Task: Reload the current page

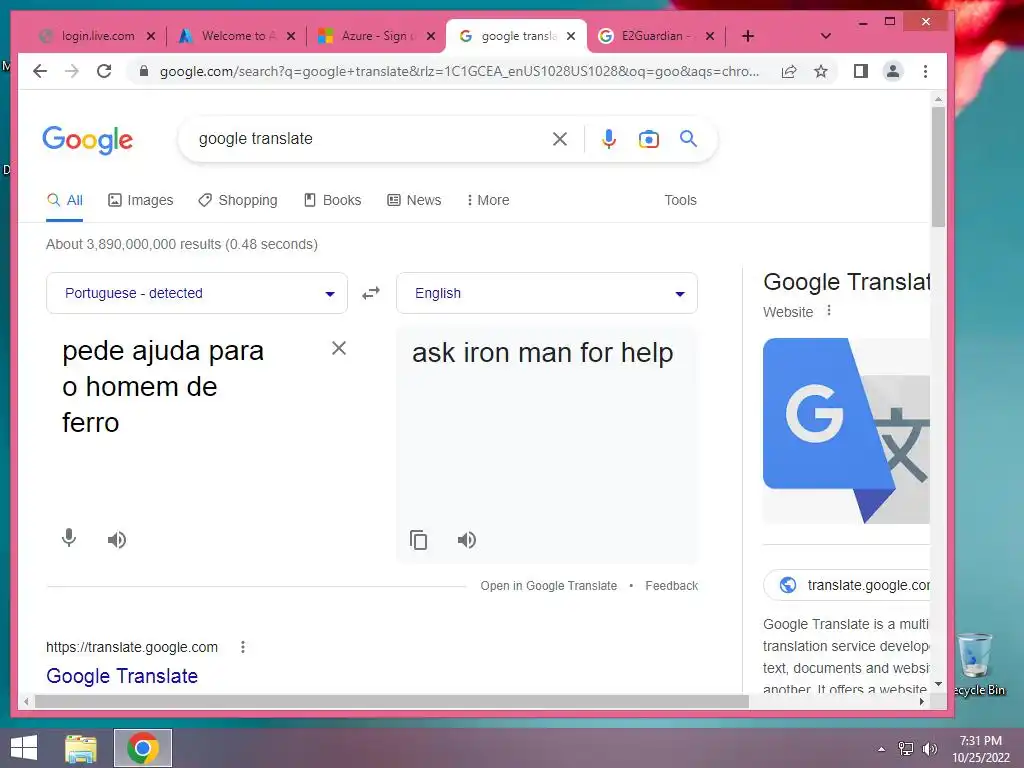Action: [x=104, y=71]
